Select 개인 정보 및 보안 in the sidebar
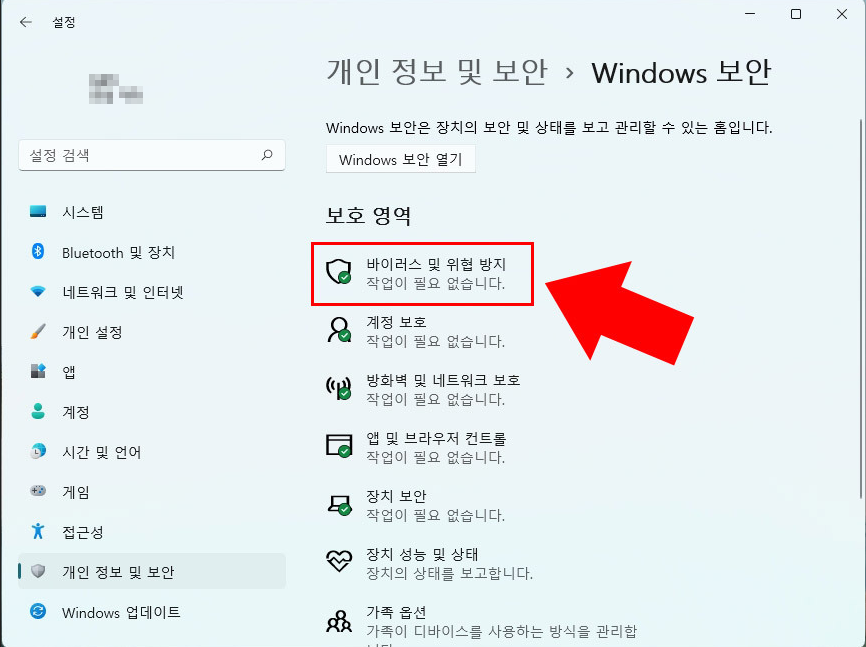866x647 pixels. tap(152, 571)
